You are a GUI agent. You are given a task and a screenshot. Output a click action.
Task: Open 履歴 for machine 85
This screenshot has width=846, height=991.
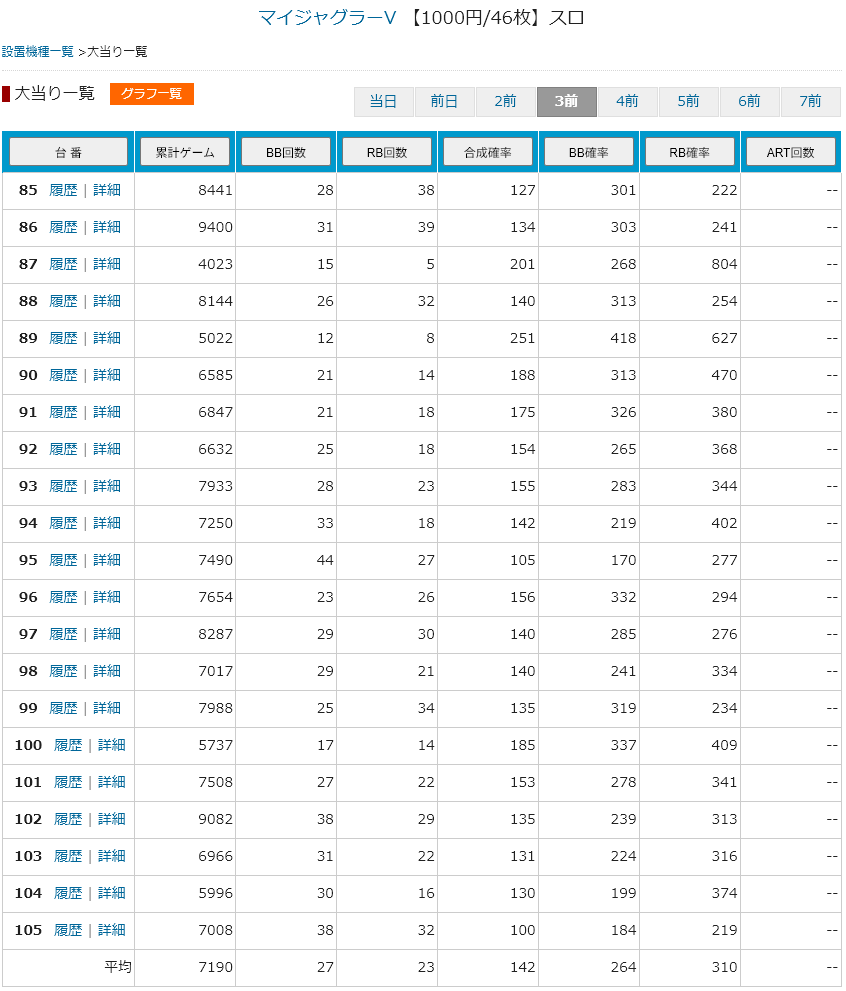(63, 190)
